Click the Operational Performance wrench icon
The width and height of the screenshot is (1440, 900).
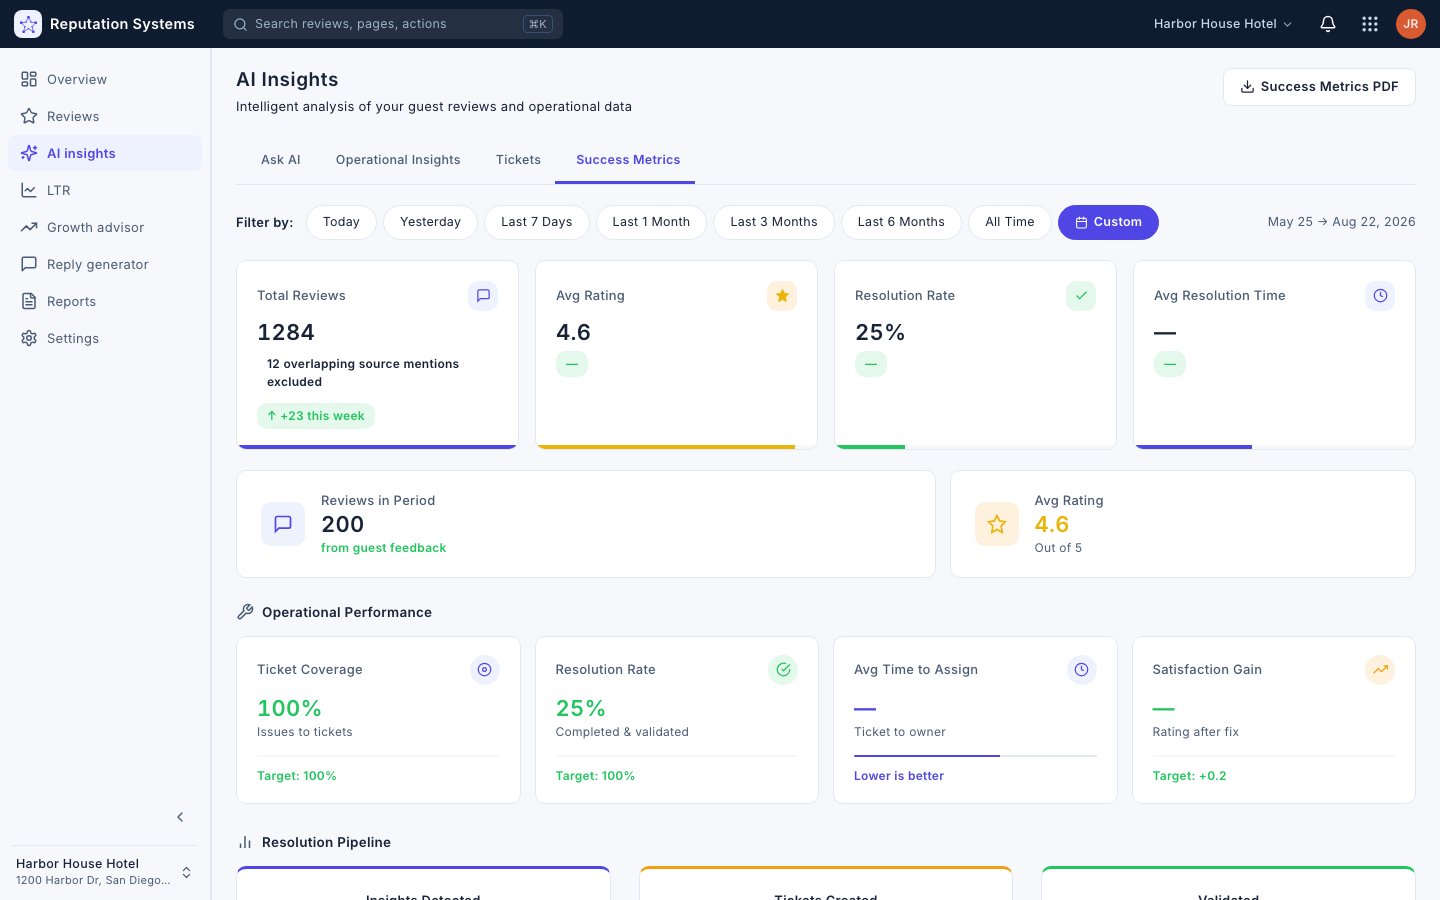point(245,612)
